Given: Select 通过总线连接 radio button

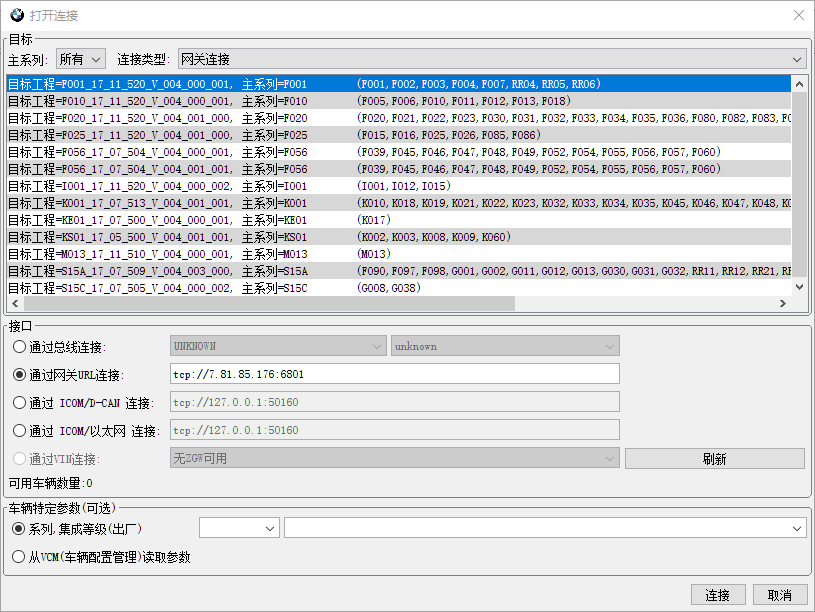Looking at the screenshot, I should (19, 346).
